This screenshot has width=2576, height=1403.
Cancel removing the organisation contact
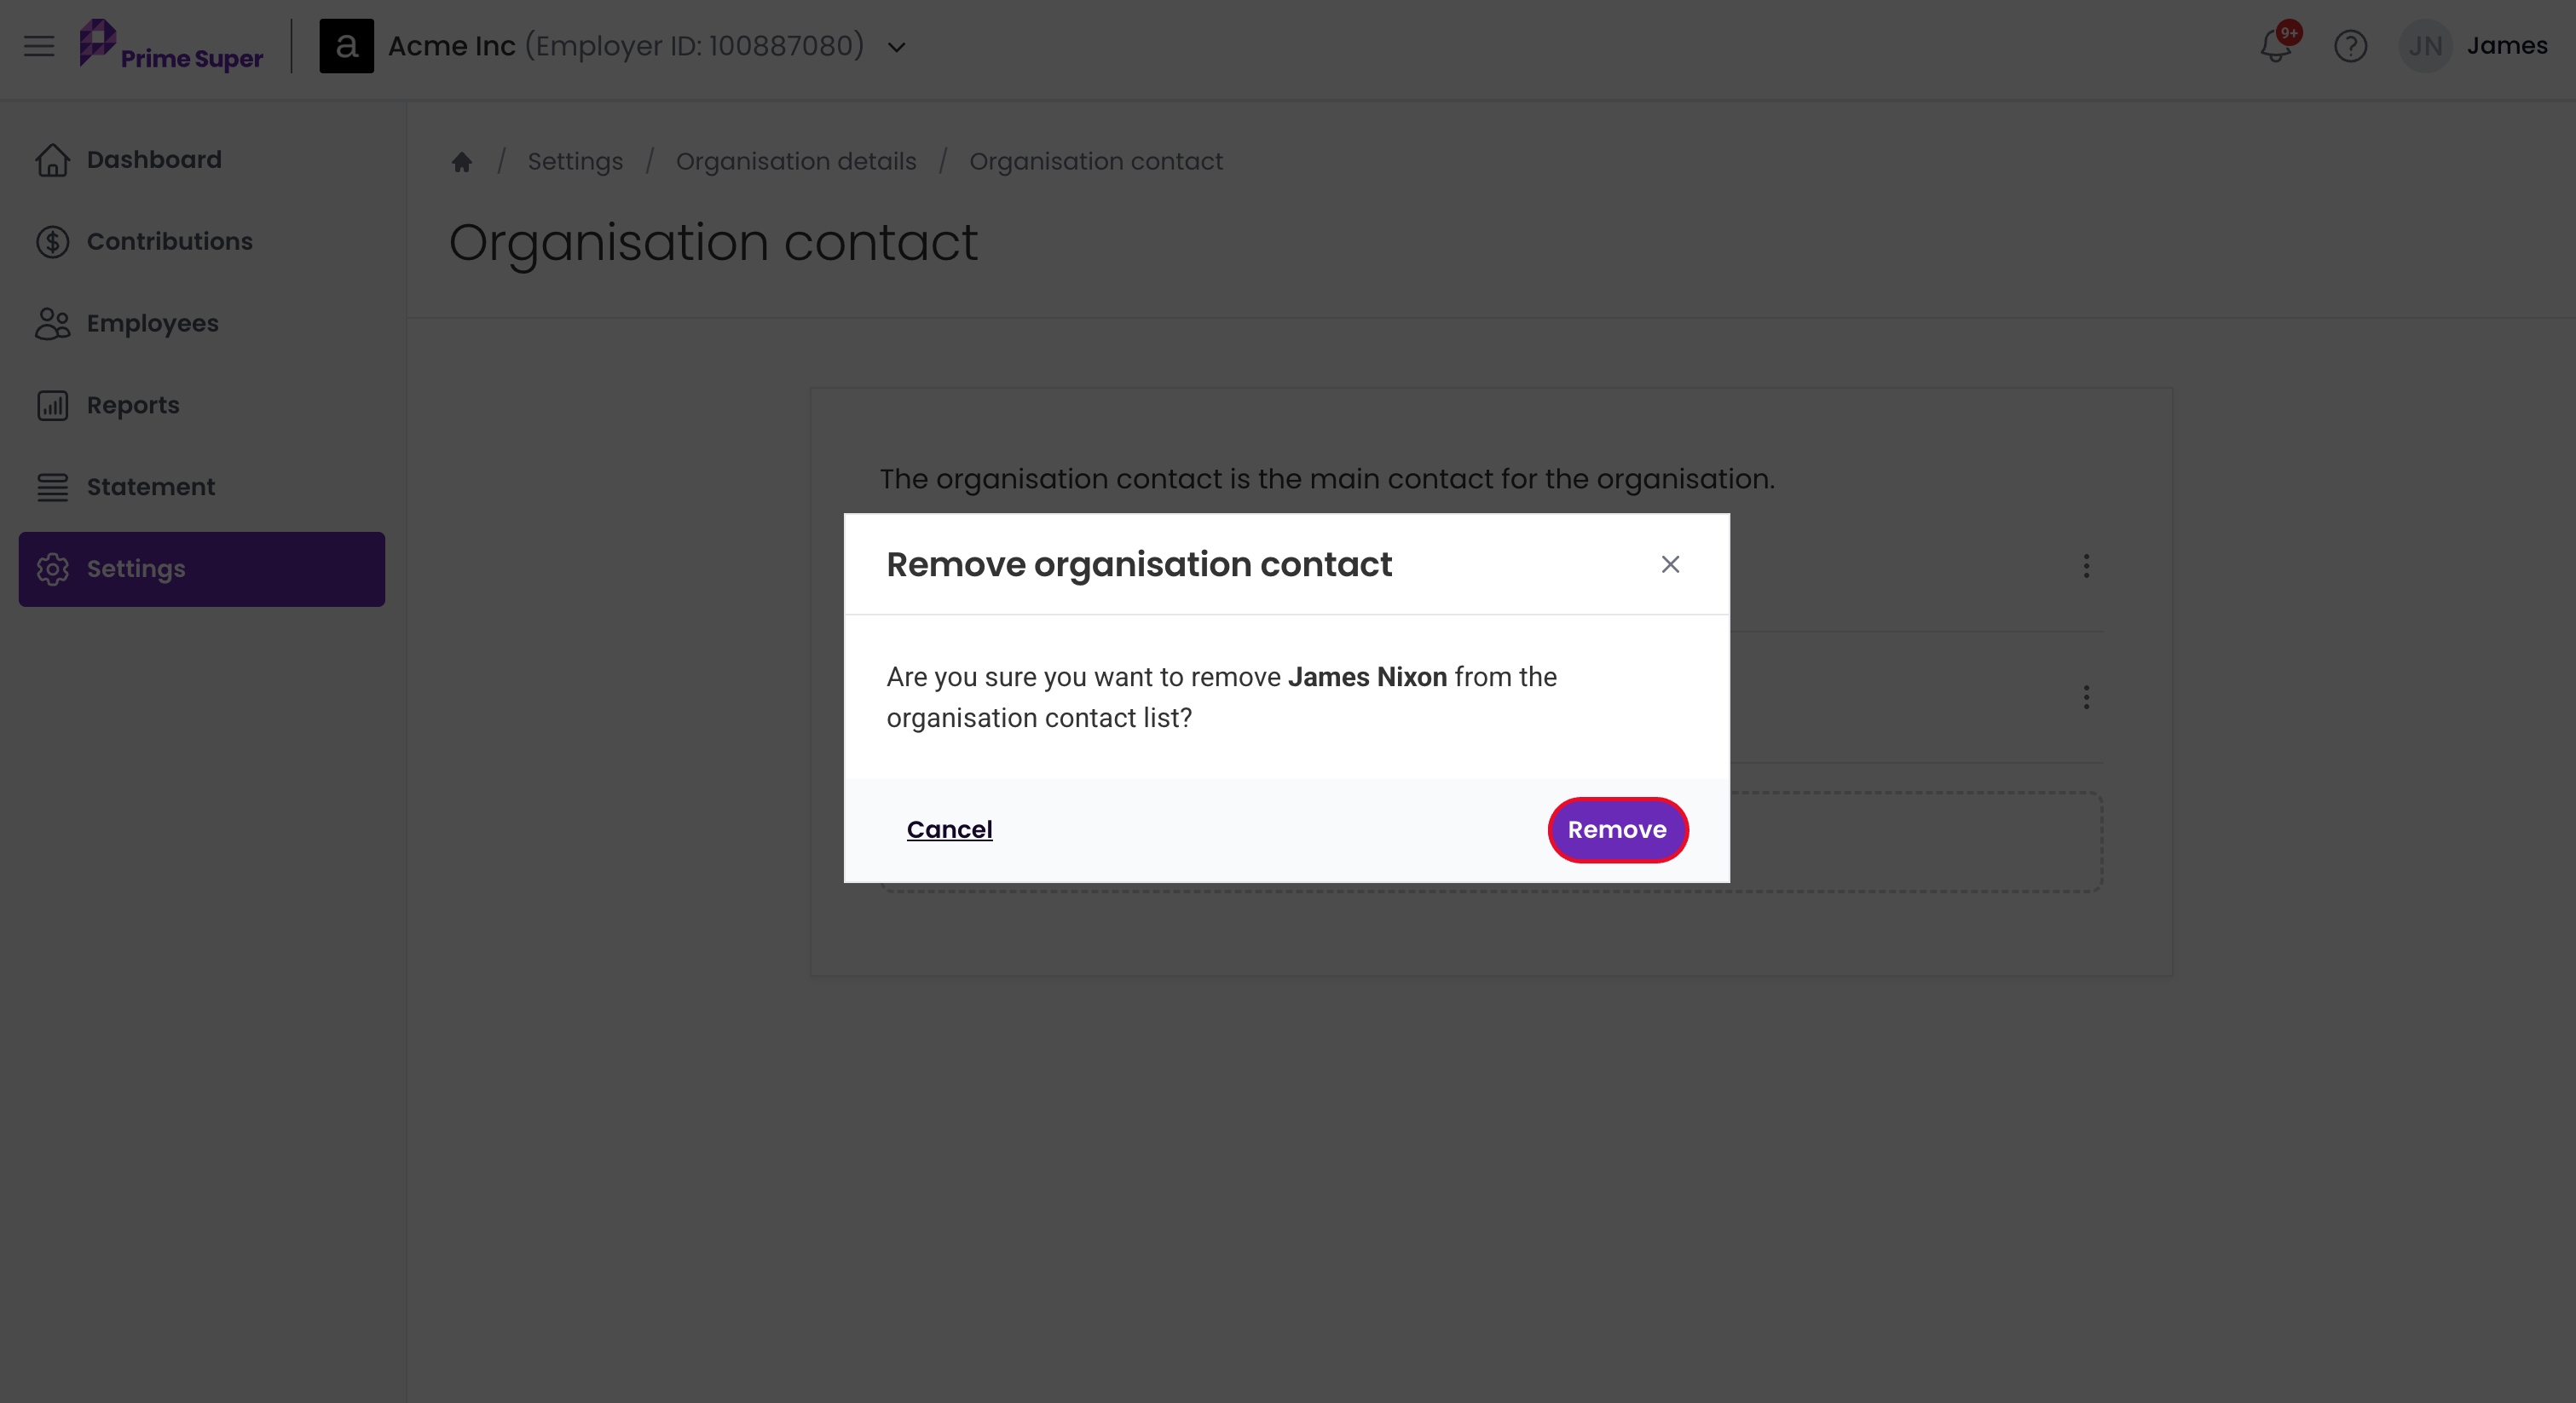(949, 830)
